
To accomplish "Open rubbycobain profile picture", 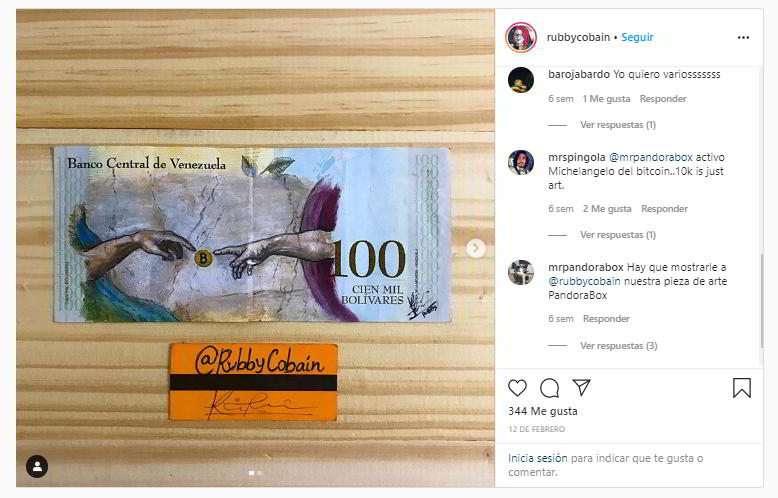I will (521, 37).
